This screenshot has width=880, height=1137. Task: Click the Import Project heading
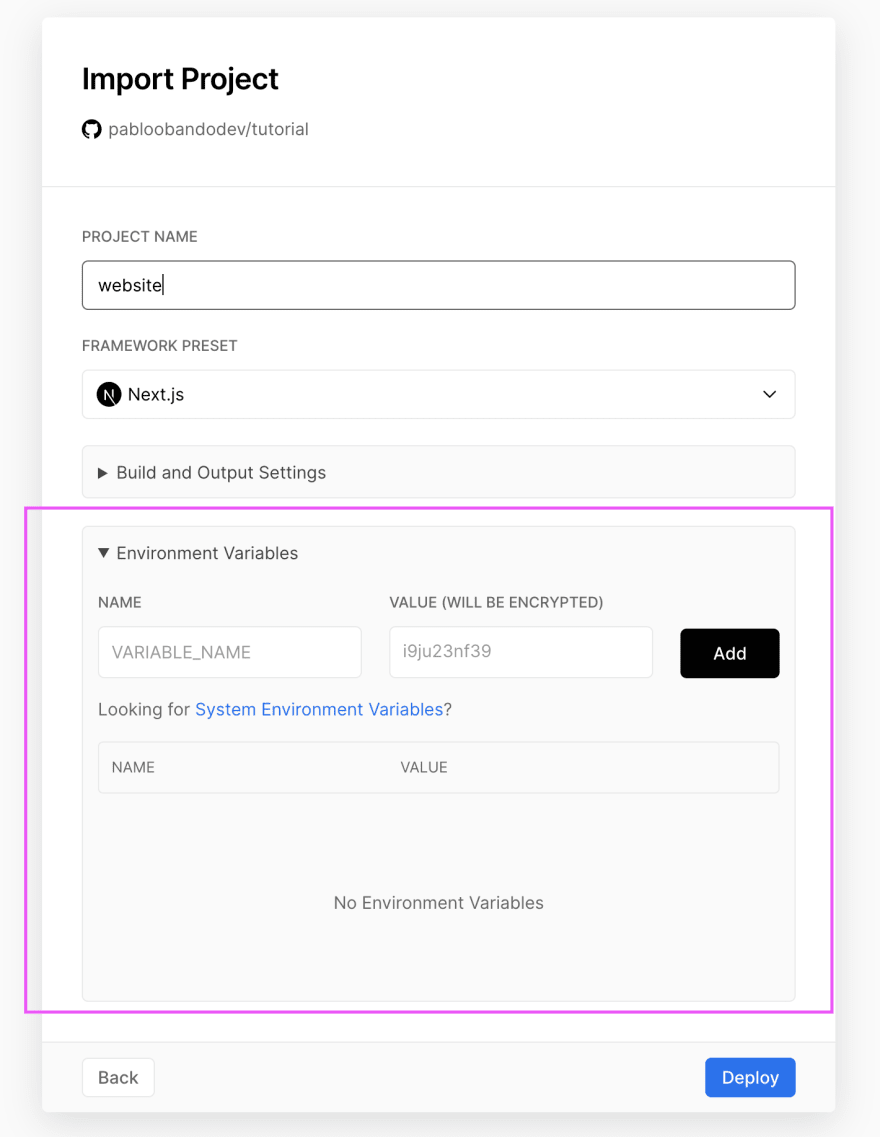tap(180, 78)
